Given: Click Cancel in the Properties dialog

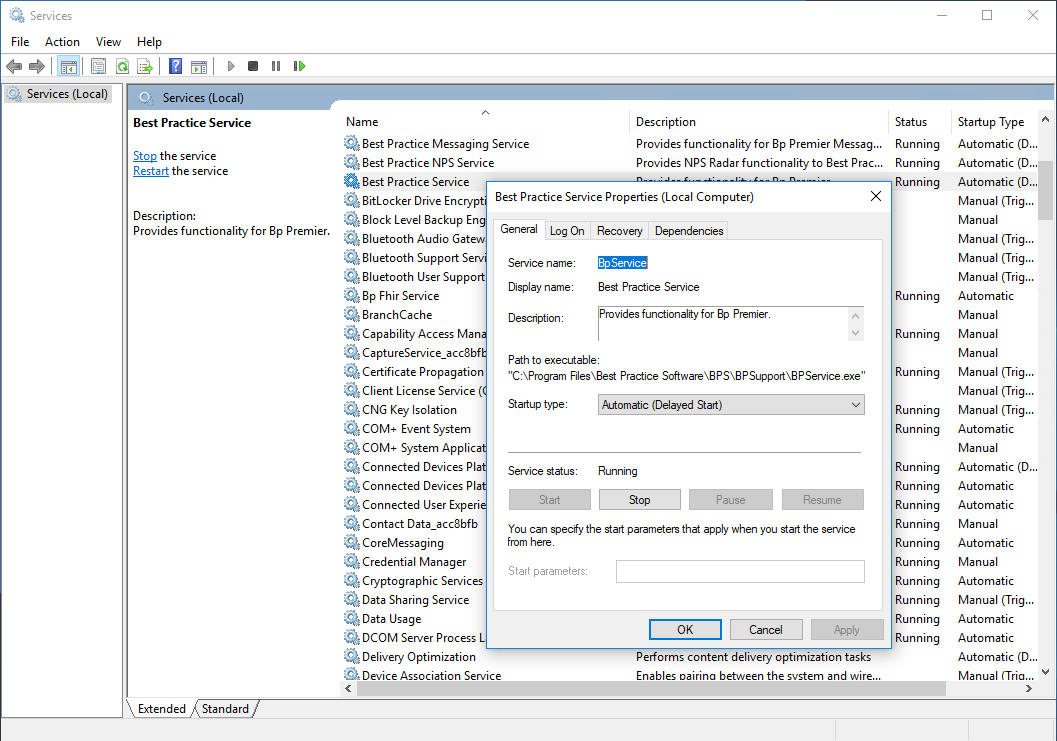Looking at the screenshot, I should 766,629.
